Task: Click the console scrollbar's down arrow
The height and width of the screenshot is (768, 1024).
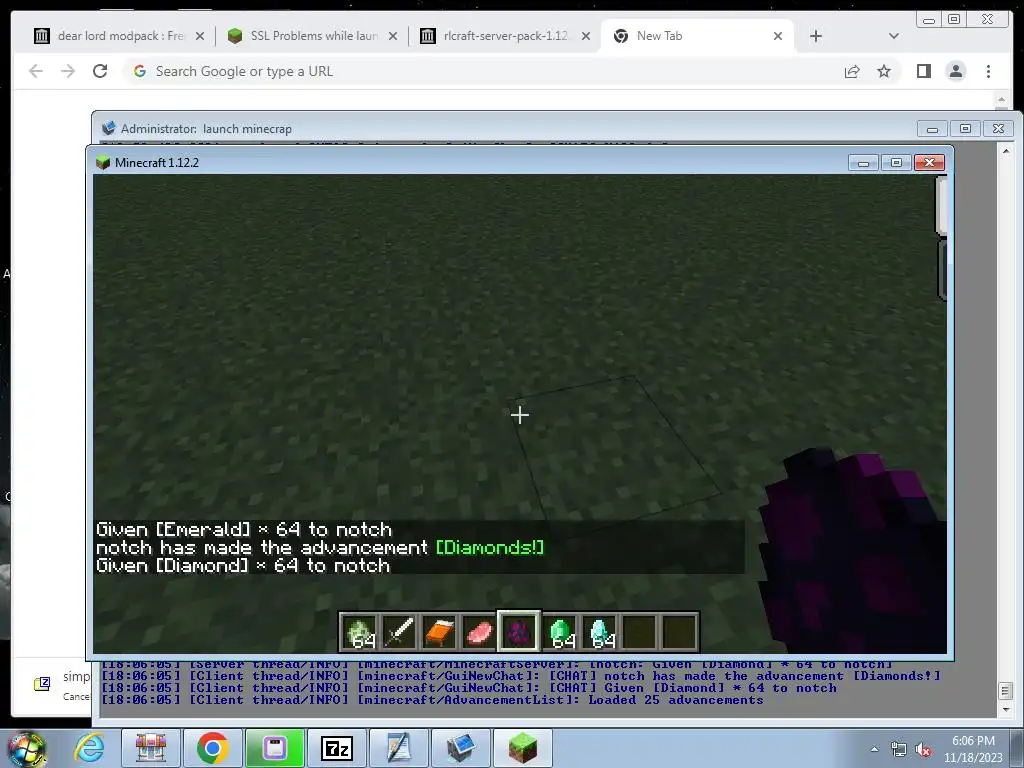Action: (x=1006, y=709)
